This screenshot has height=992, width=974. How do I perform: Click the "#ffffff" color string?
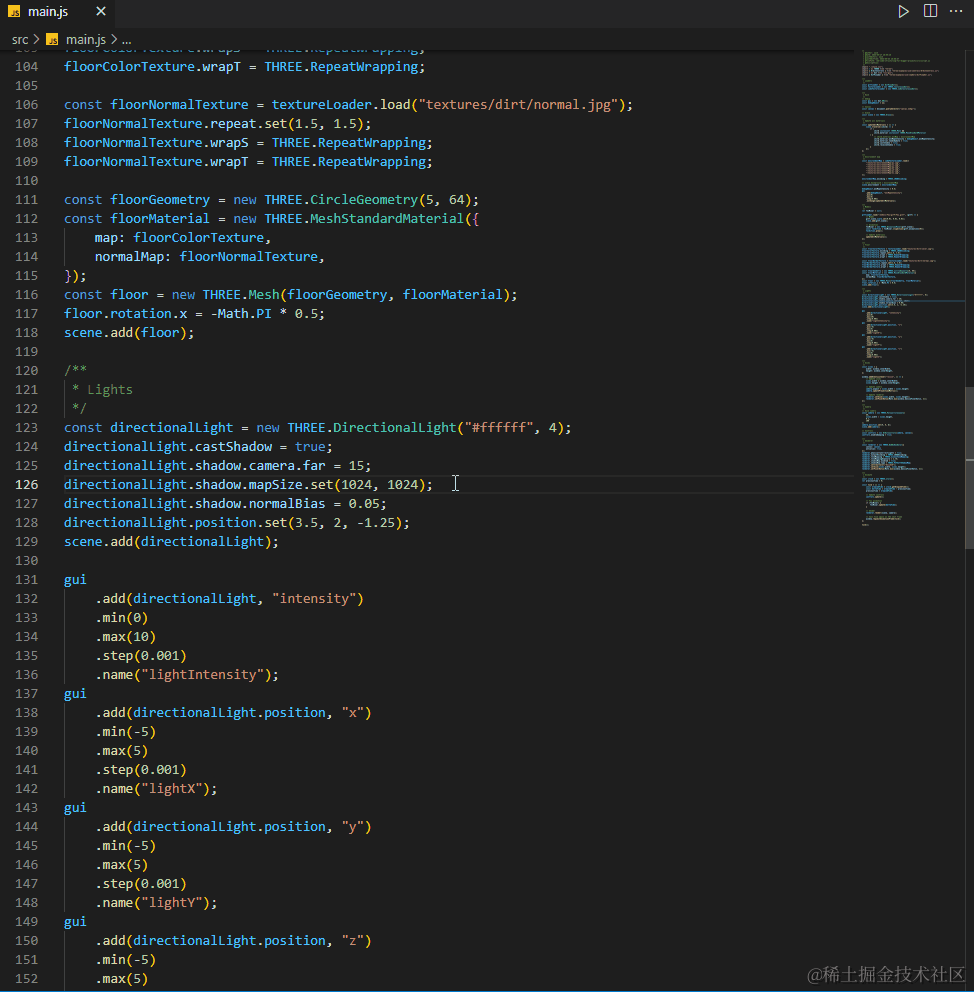[x=499, y=428]
